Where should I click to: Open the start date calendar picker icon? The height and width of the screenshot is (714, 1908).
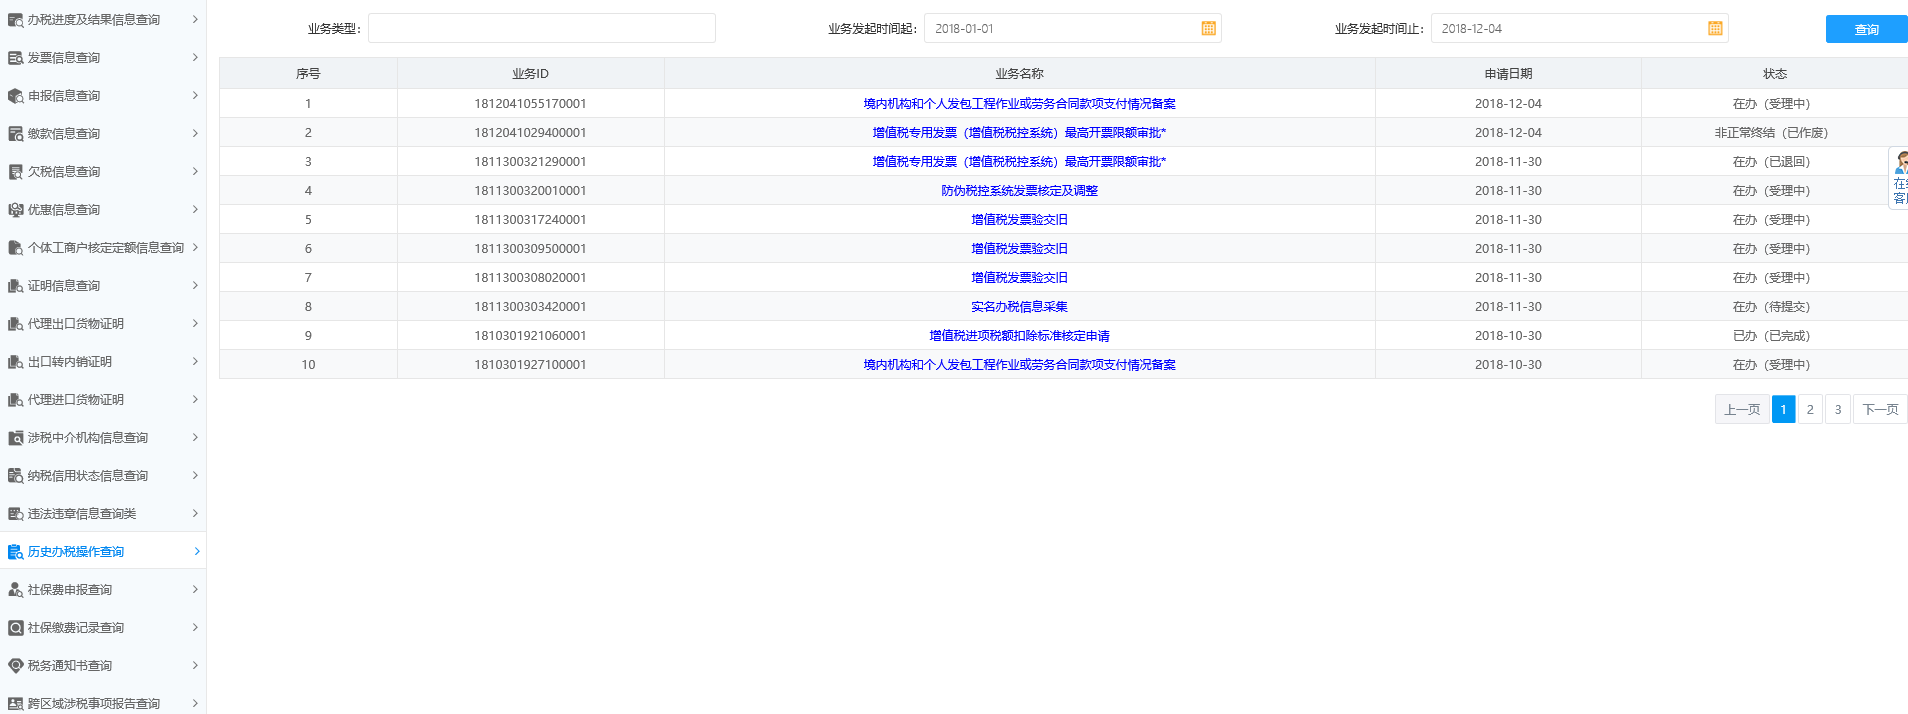click(x=1208, y=29)
